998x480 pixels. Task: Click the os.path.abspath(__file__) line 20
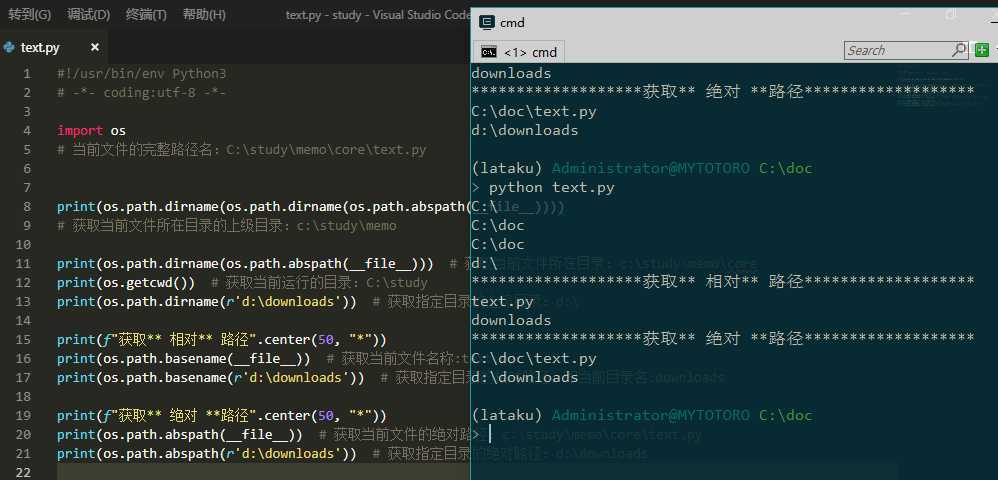(x=179, y=434)
